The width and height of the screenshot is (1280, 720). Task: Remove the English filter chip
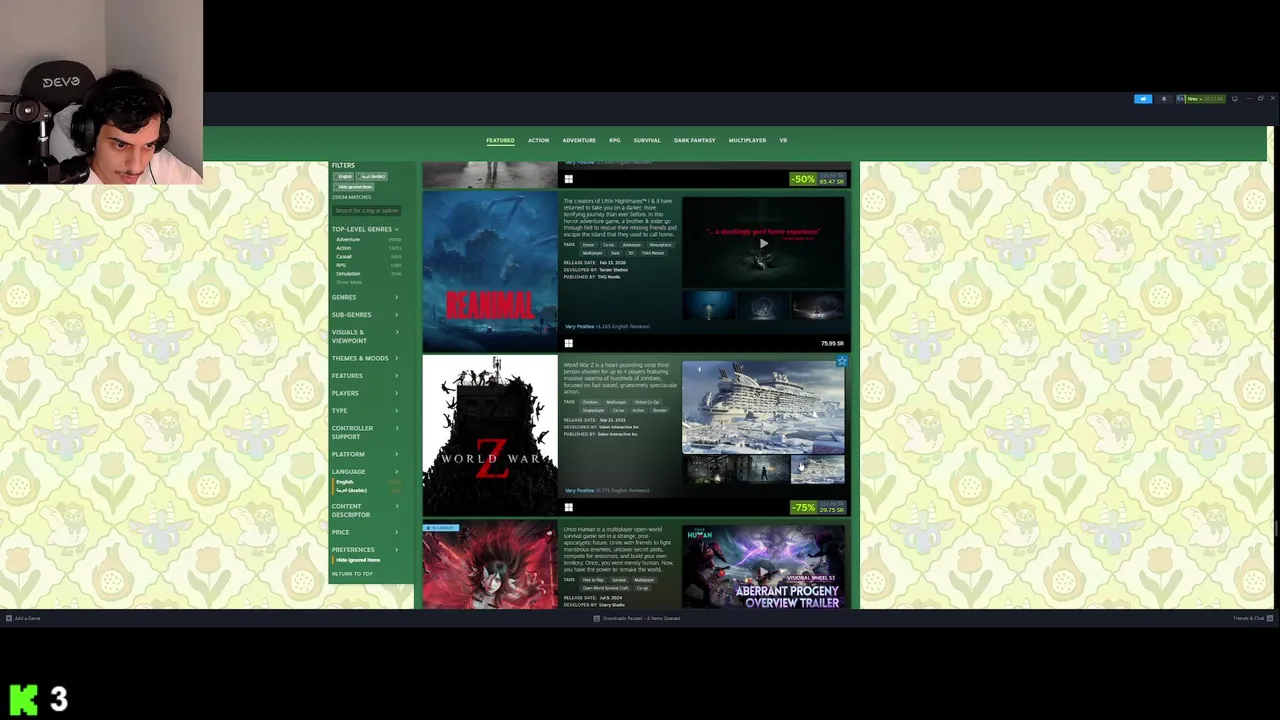(345, 177)
